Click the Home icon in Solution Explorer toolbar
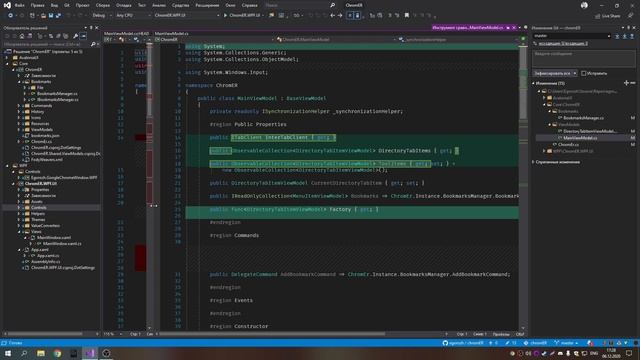Image resolution: width=640 pixels, height=360 pixels. pyautogui.click(x=22, y=36)
